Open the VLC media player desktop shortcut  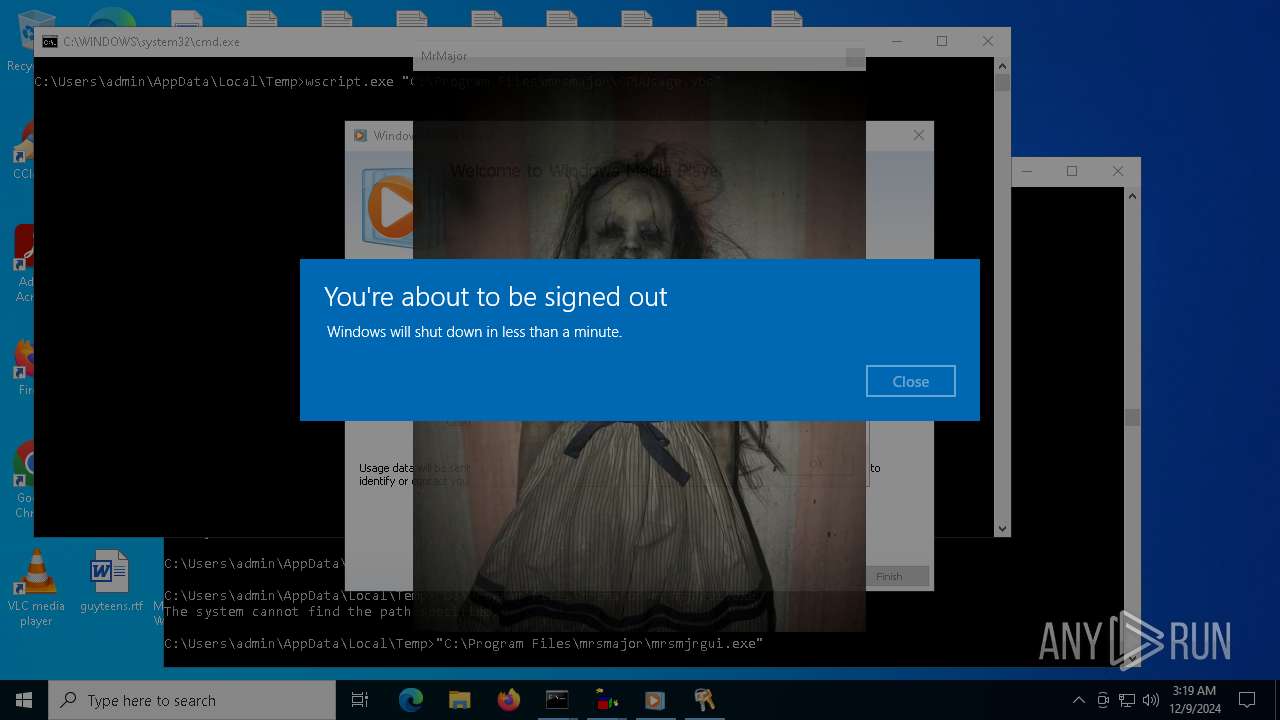36,588
